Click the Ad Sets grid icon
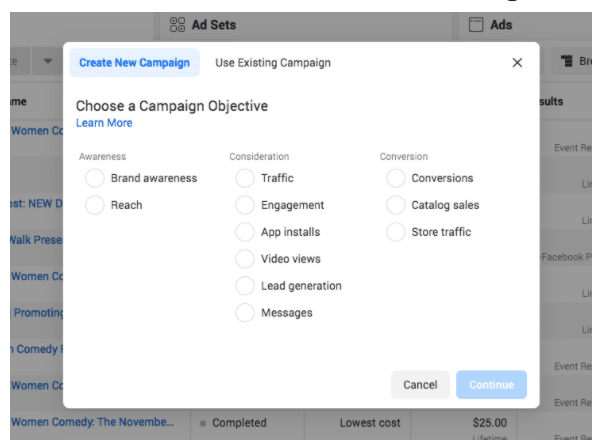Viewport: 606px width, 448px height. 178,24
